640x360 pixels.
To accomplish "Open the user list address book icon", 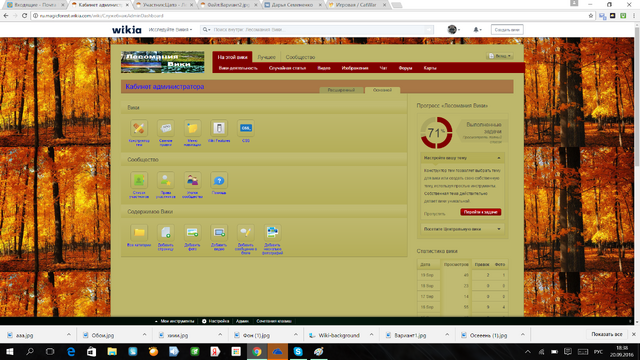I will [139, 180].
